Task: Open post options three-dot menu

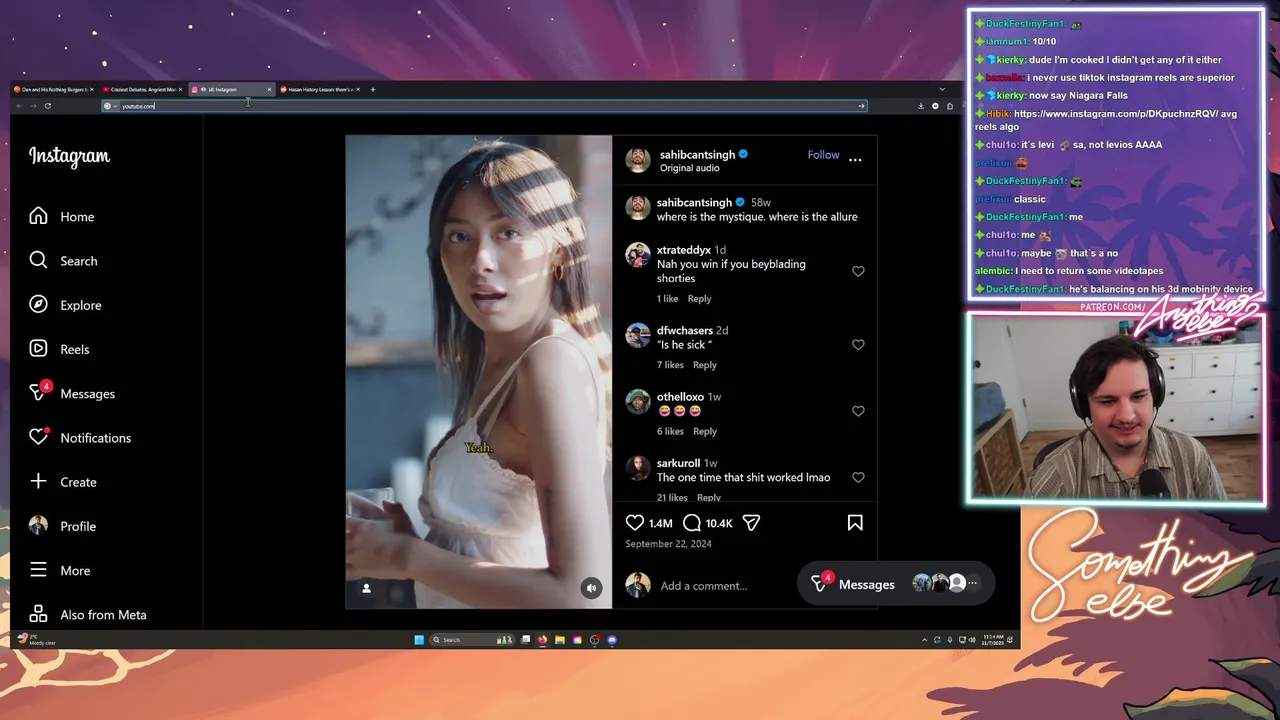Action: (x=855, y=159)
